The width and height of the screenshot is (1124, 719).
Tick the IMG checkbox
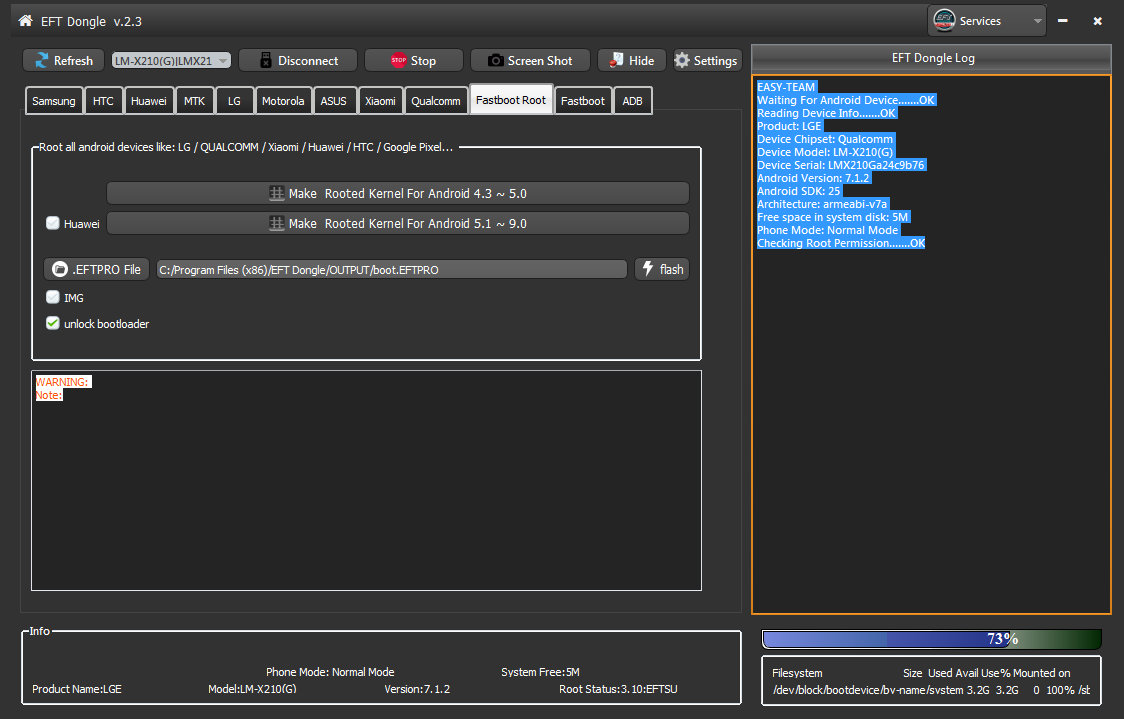[52, 297]
